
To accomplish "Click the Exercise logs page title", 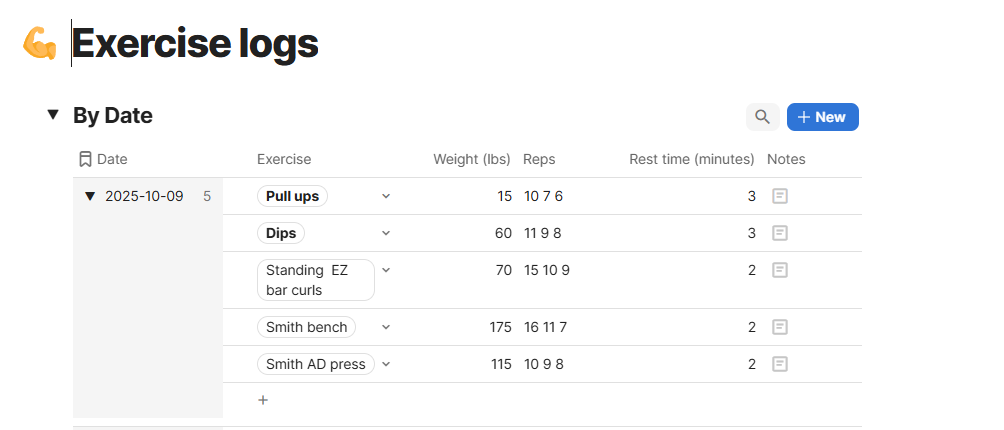I will (x=195, y=43).
